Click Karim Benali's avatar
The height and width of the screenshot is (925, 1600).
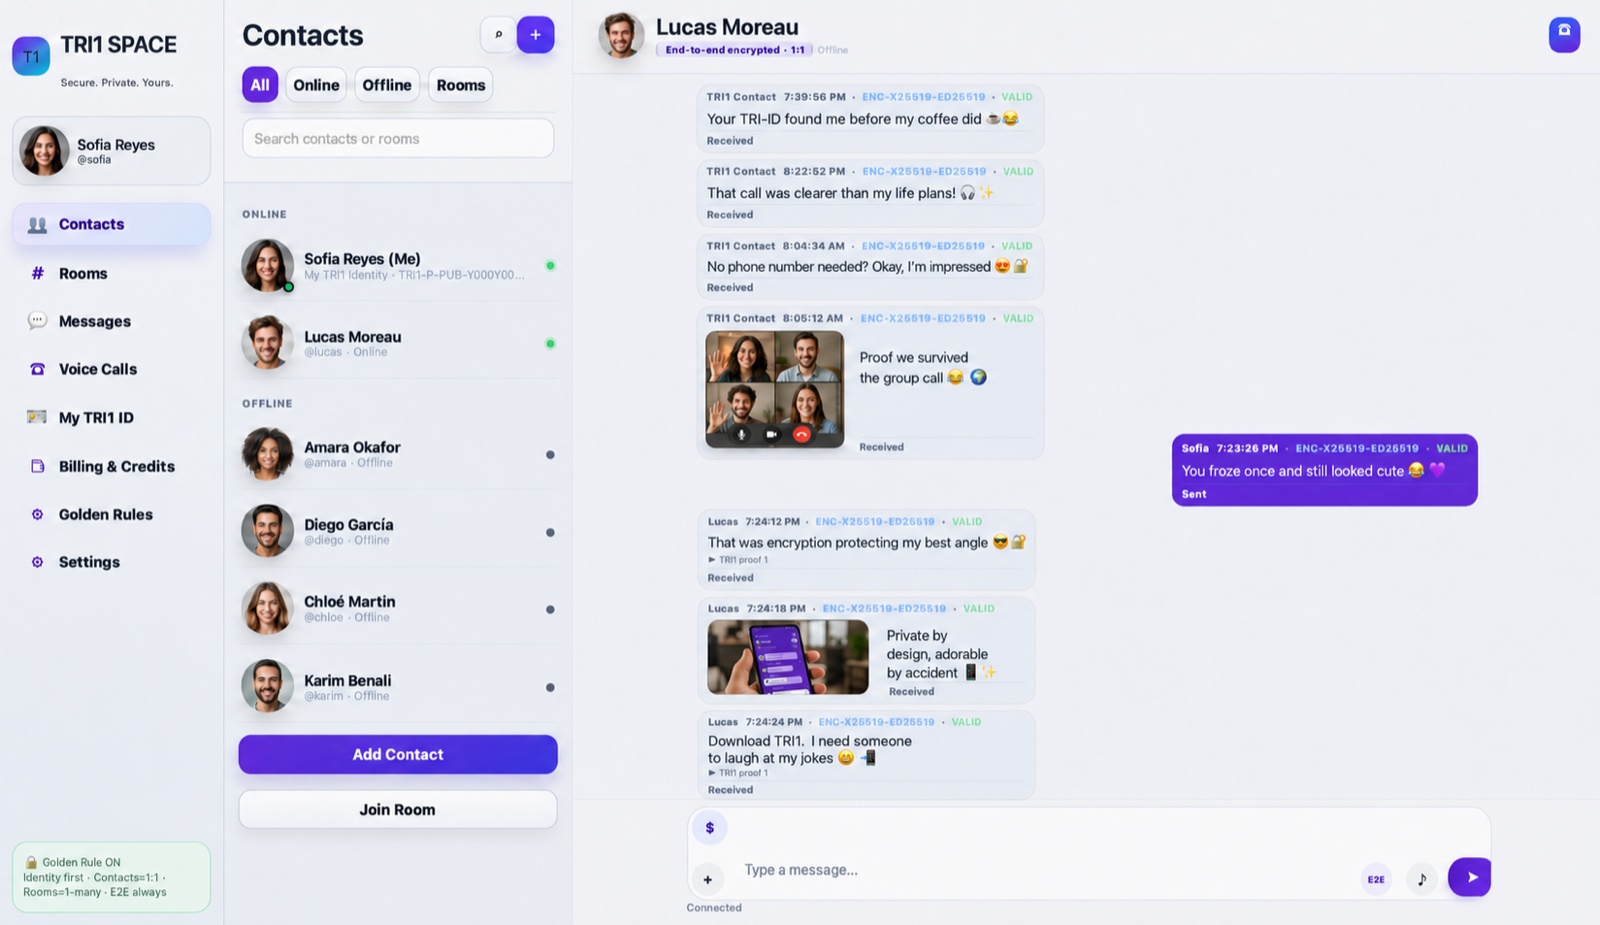pos(267,686)
